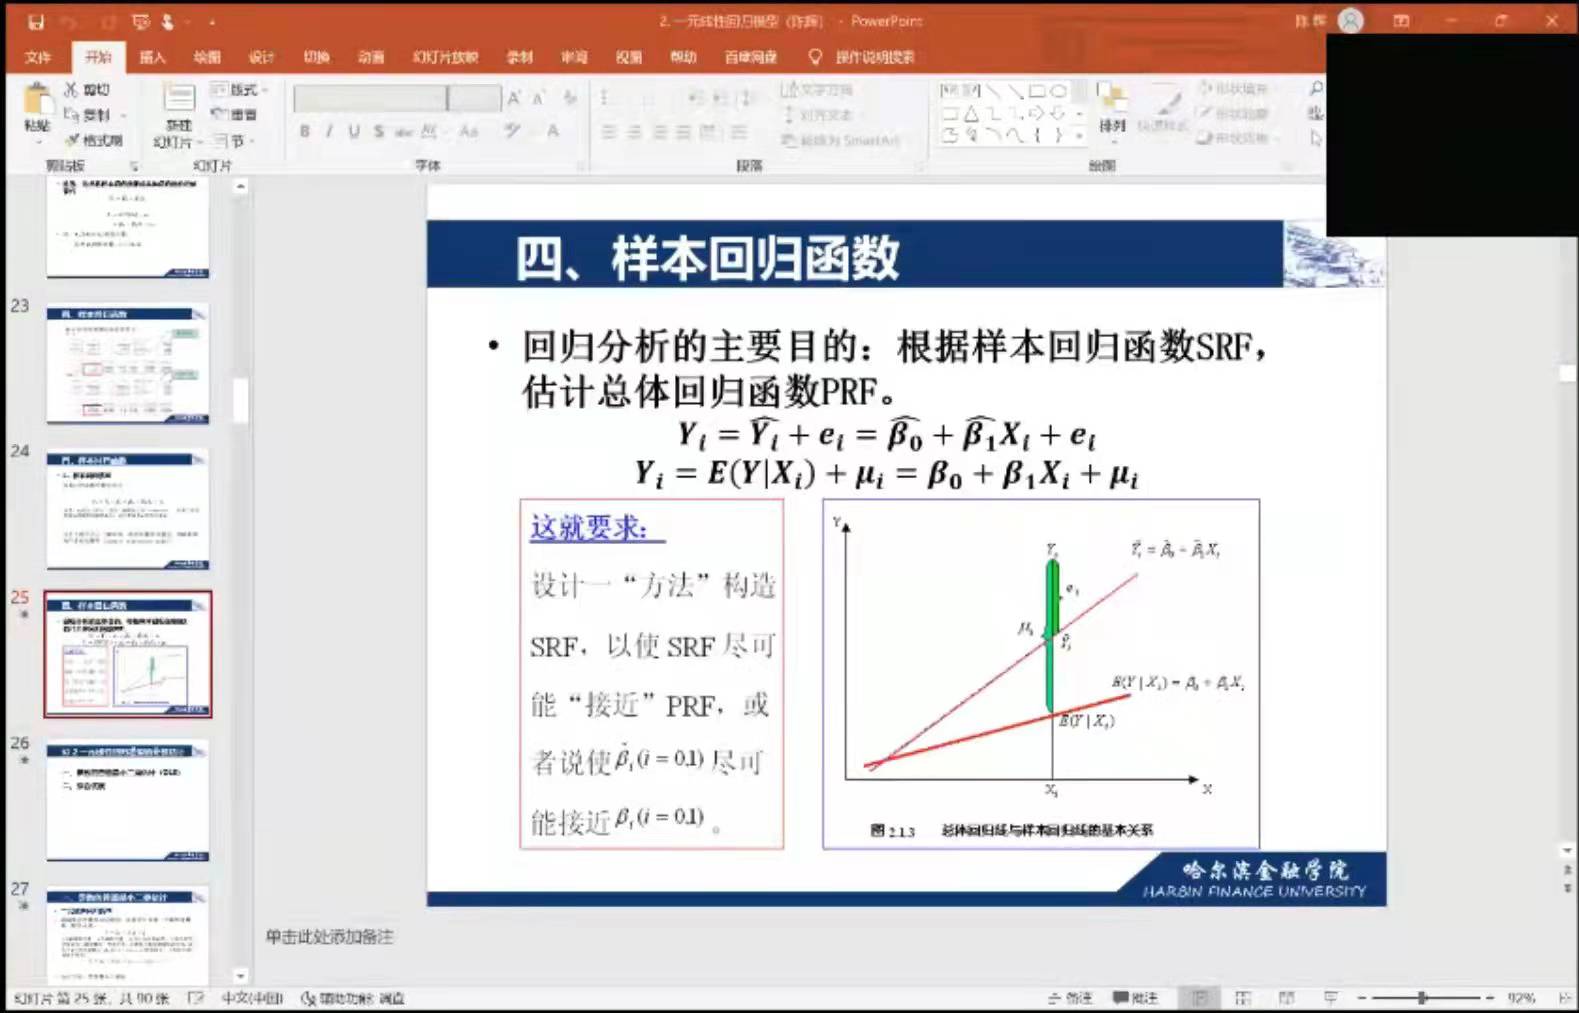Open the font name dropdown box
Viewport: 1579px width, 1013px height.
[x=370, y=98]
